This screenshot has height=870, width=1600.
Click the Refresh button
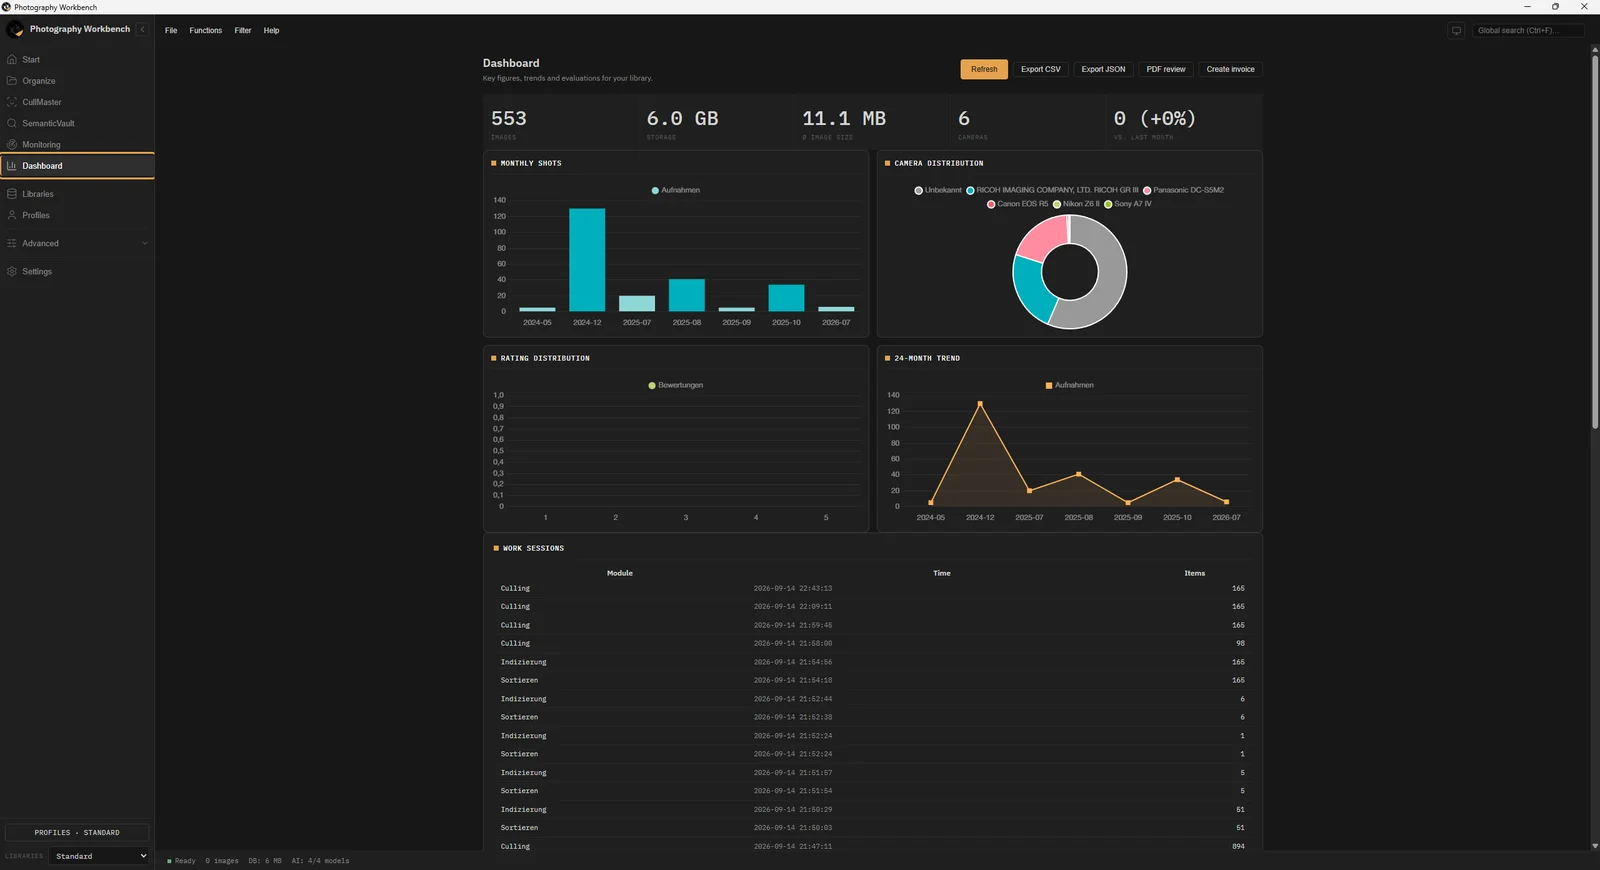pyautogui.click(x=984, y=69)
